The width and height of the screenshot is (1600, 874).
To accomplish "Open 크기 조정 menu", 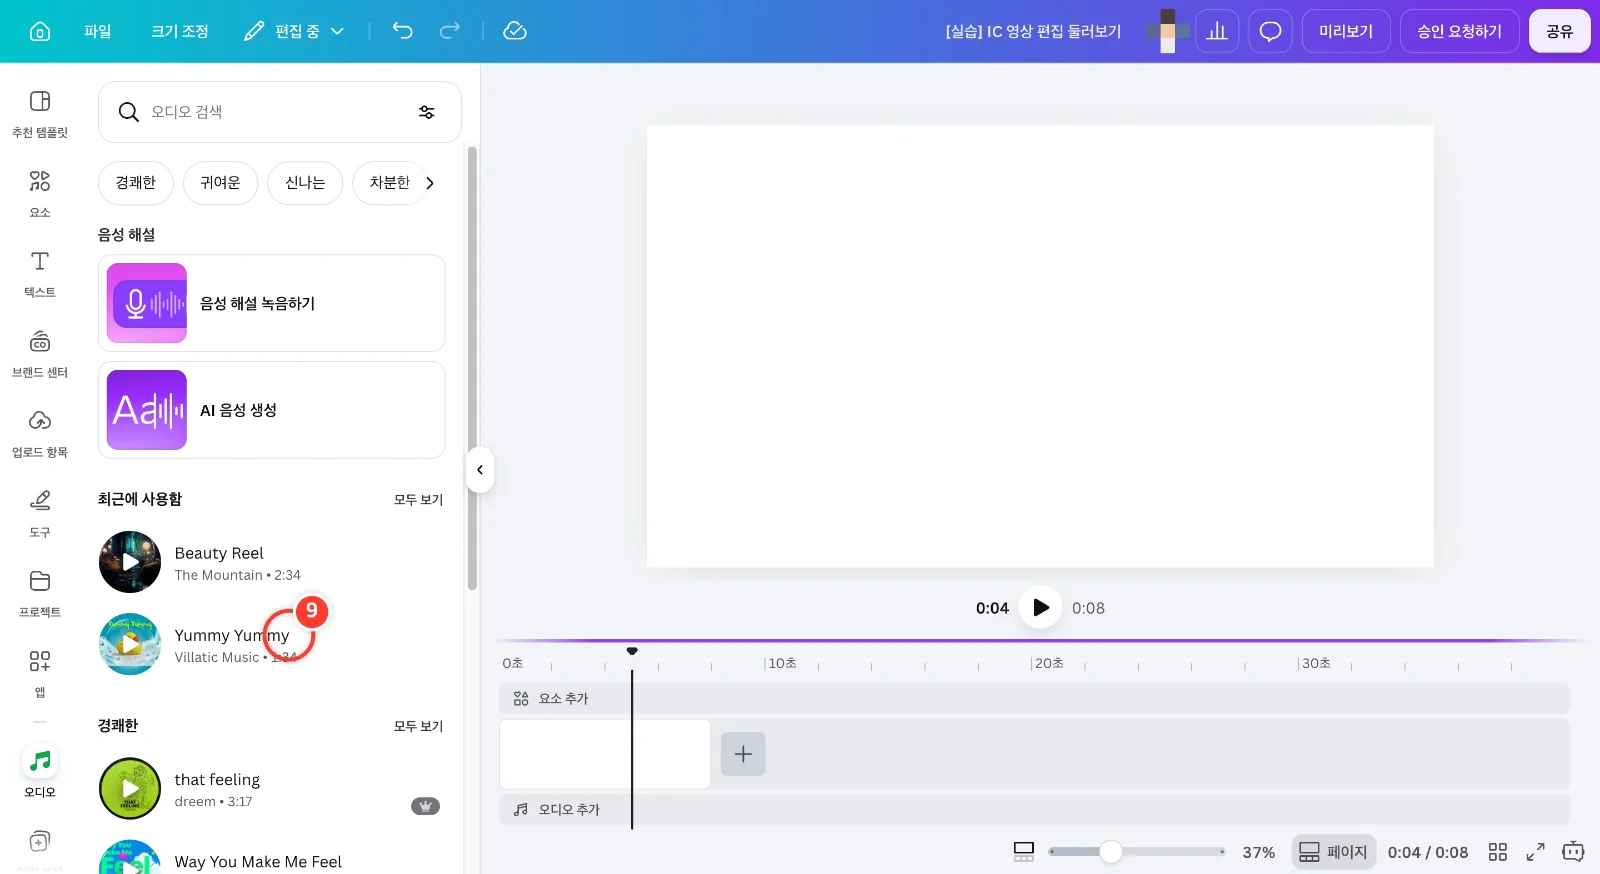I will (180, 31).
